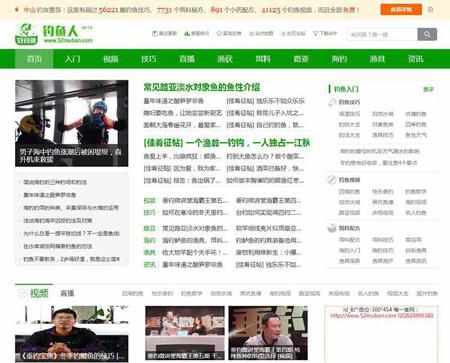
Task: Click the 视频大全 filter above the video thumbnails
Action: [397, 293]
